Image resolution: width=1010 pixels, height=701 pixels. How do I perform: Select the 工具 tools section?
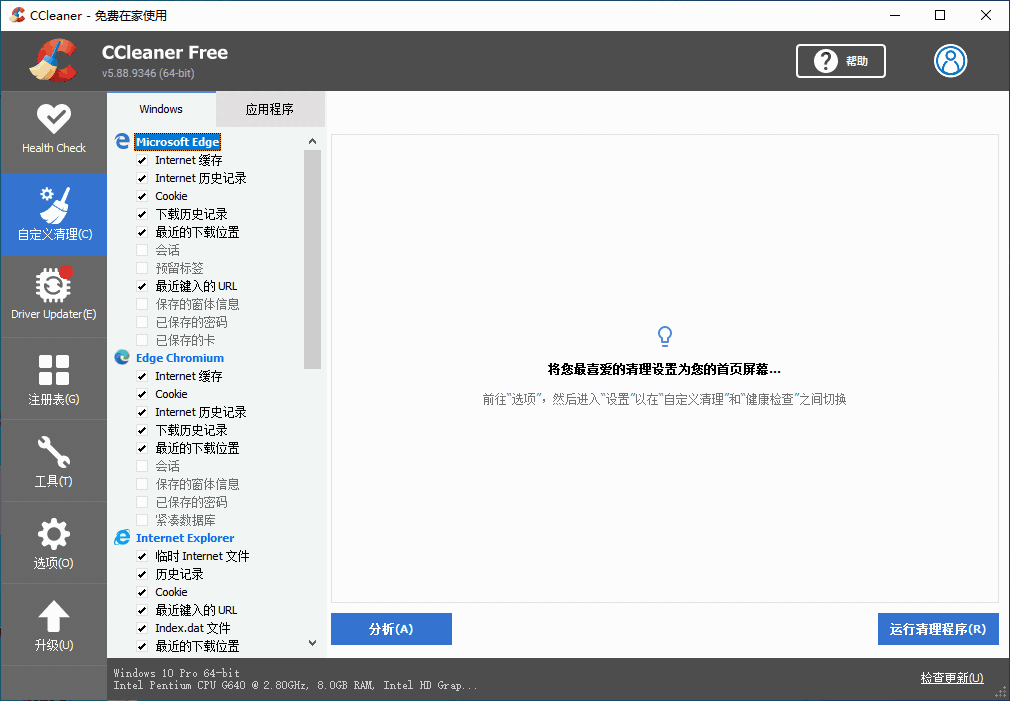pyautogui.click(x=53, y=462)
